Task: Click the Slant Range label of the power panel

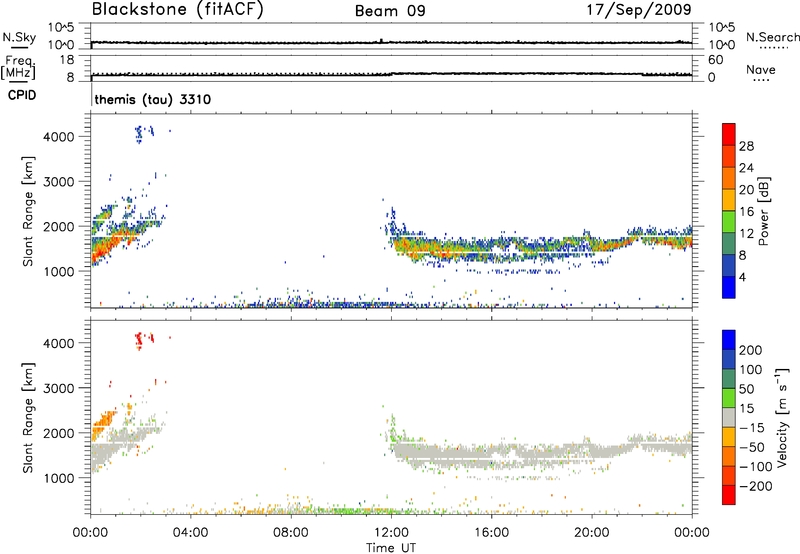Action: [28, 211]
